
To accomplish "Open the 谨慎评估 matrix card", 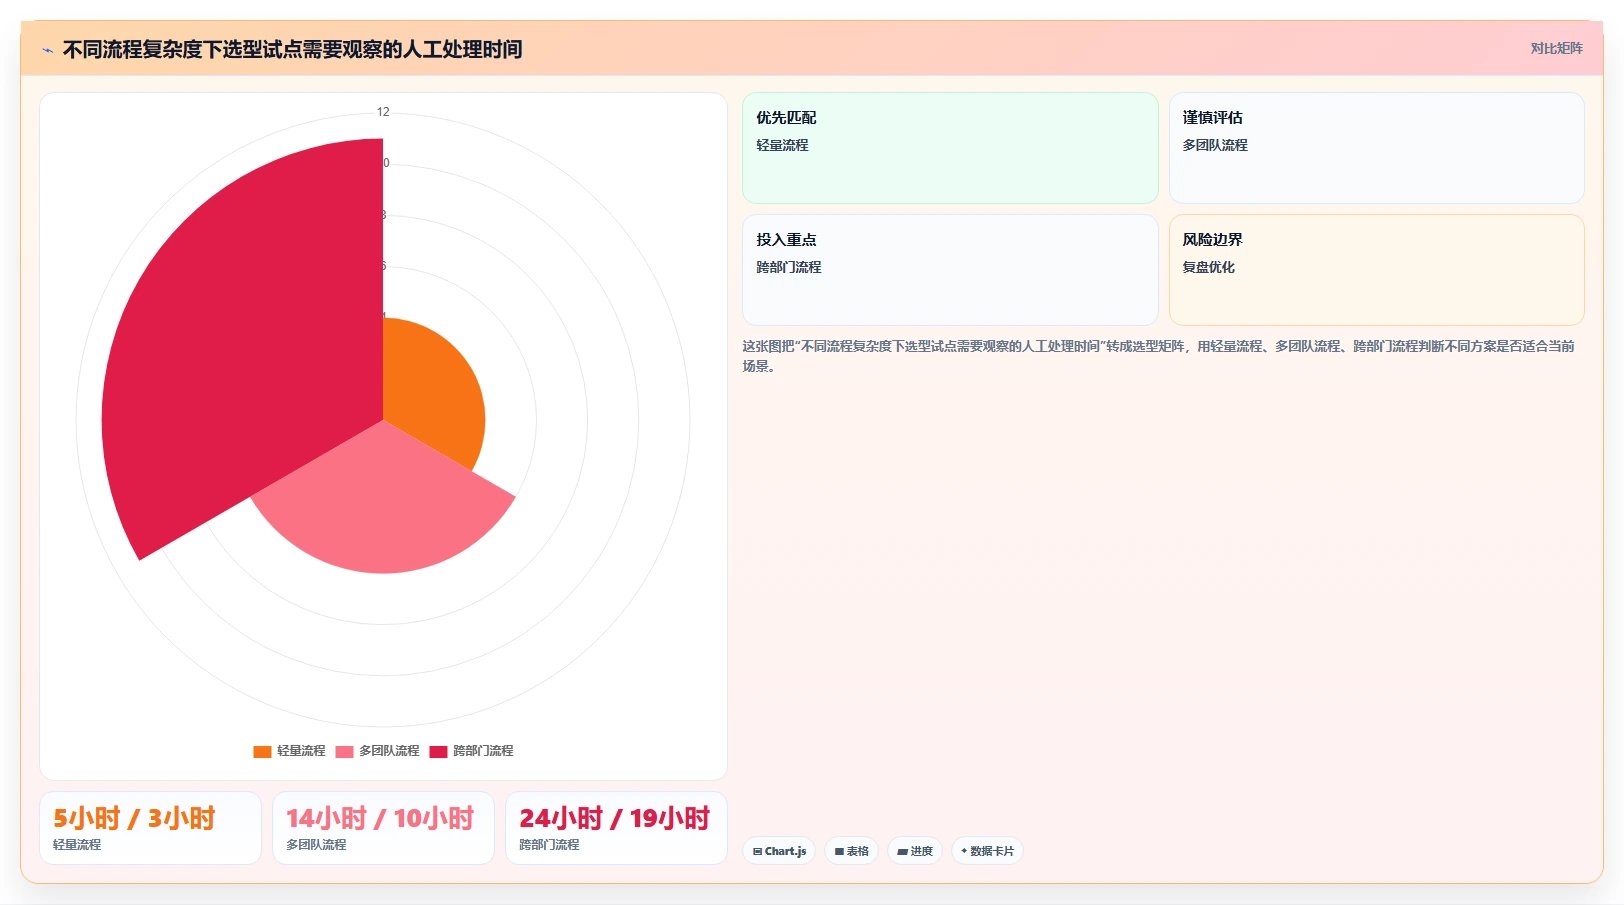I will [x=1376, y=148].
